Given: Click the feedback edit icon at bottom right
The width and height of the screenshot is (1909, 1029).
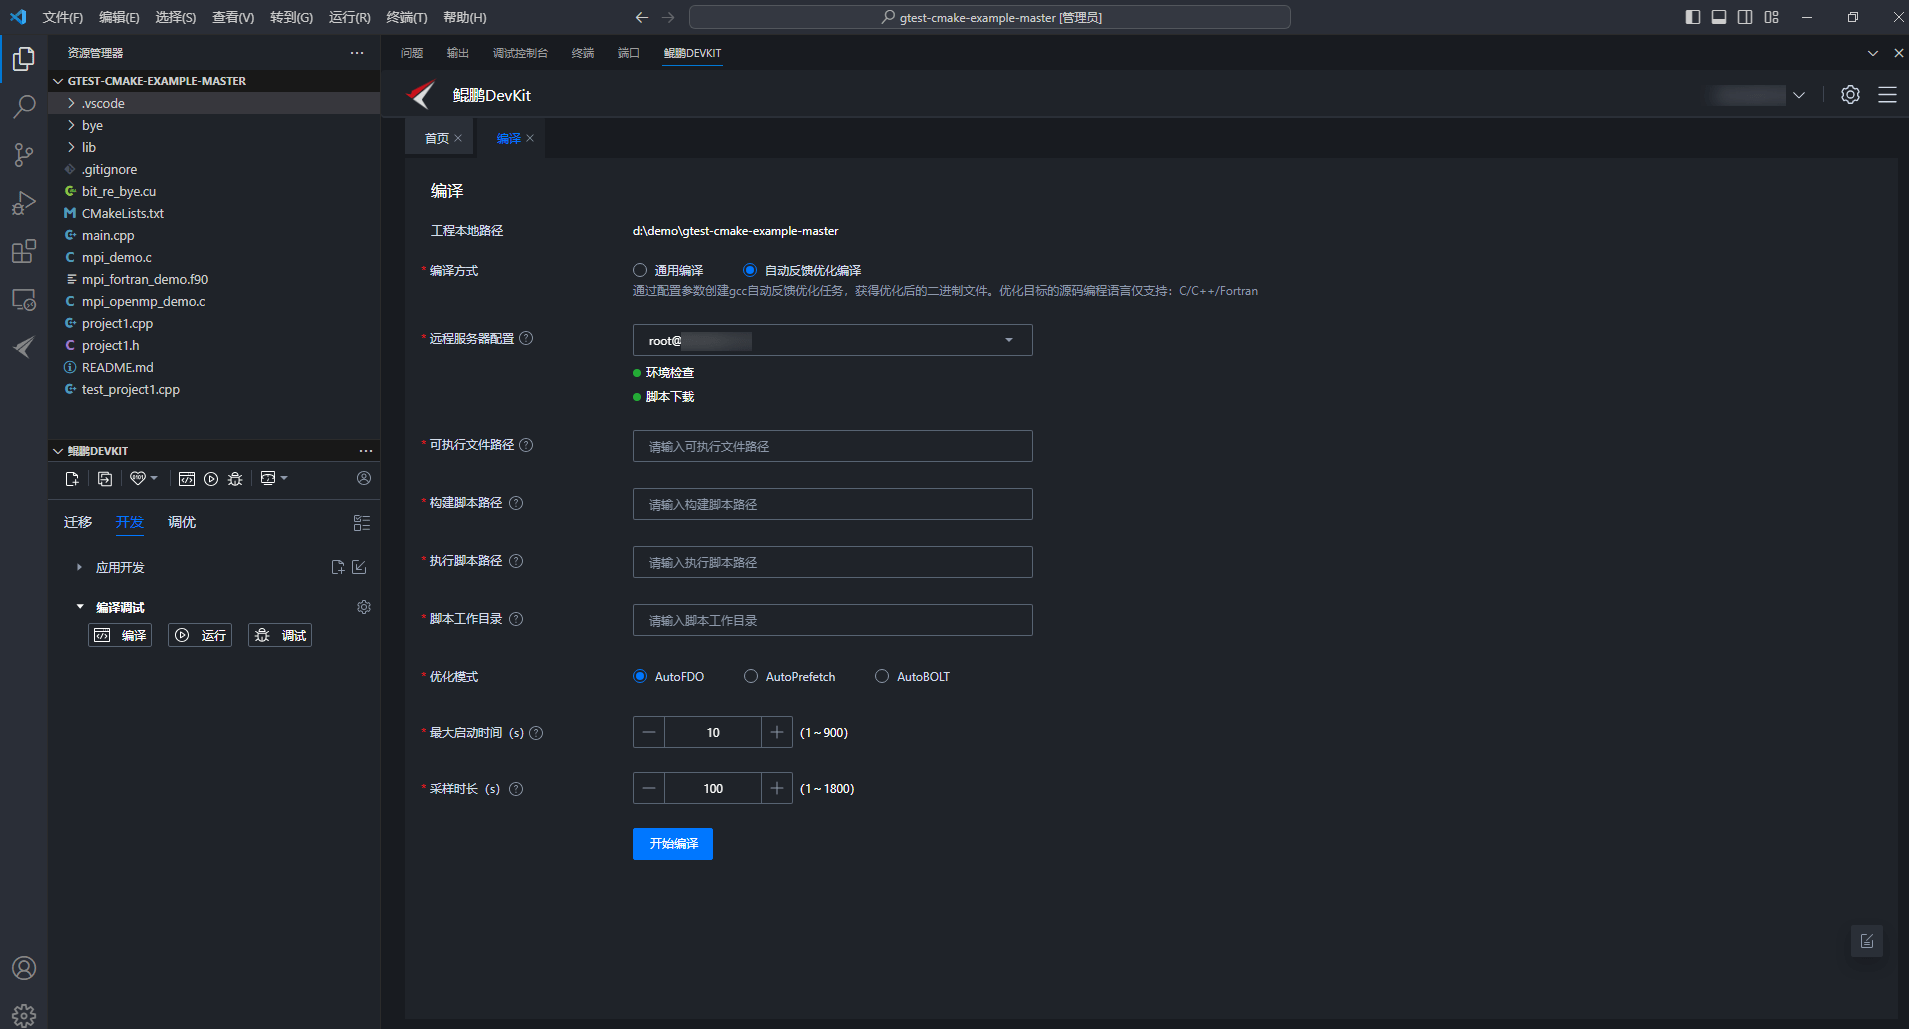Looking at the screenshot, I should (x=1867, y=941).
